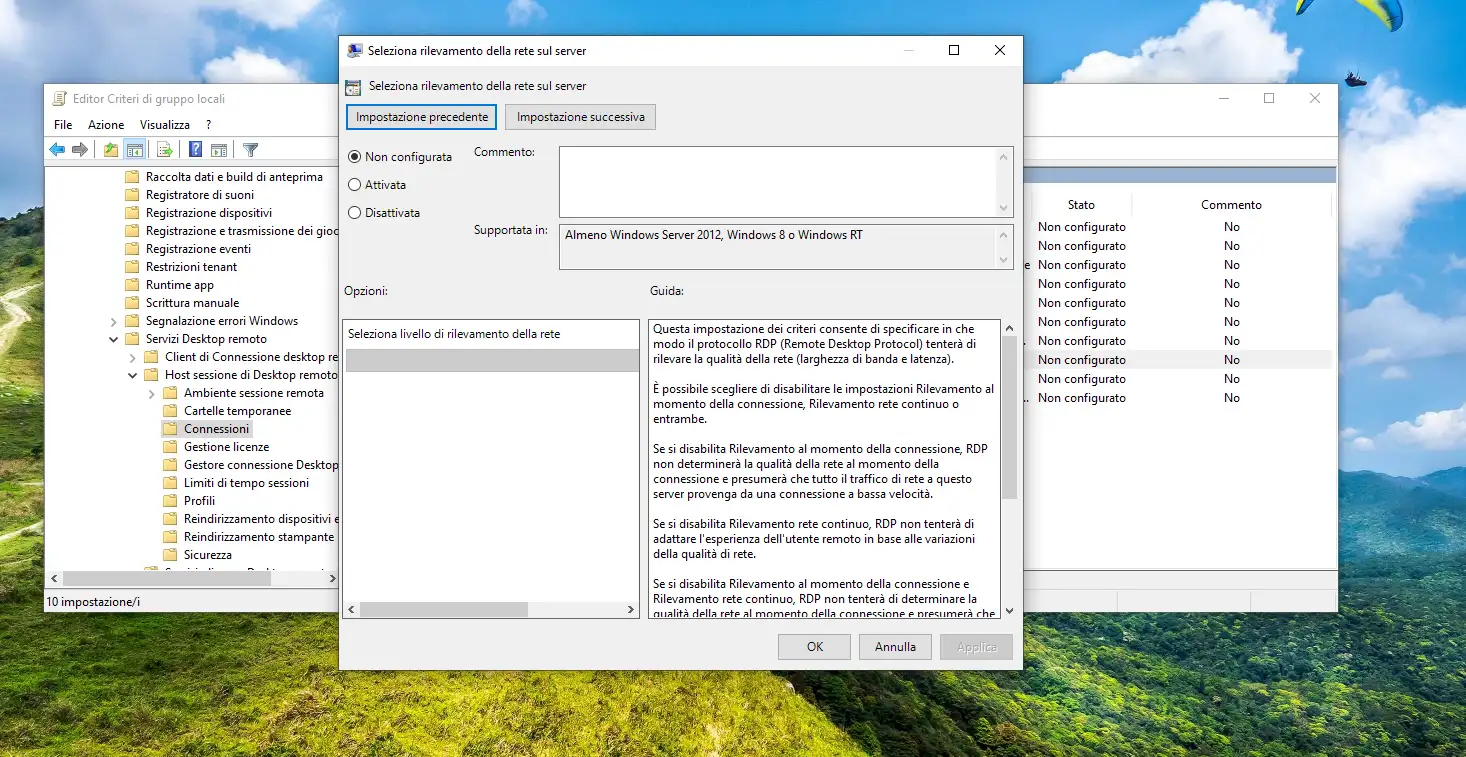The width and height of the screenshot is (1466, 757).
Task: Click inside the 'Commento' text field
Action: coord(777,181)
